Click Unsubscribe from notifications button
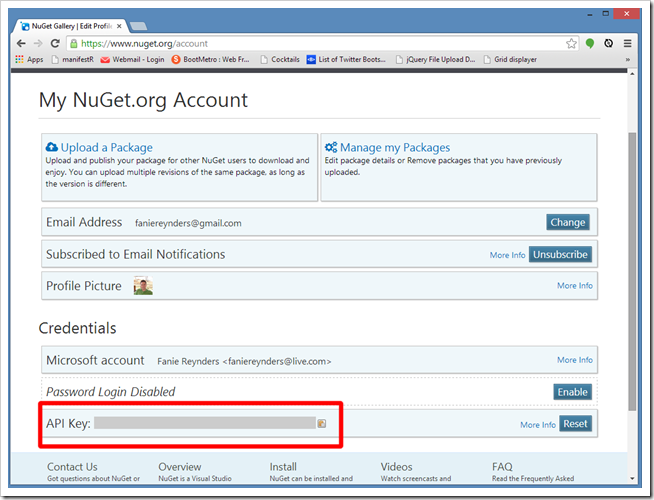654x500 pixels. 560,254
